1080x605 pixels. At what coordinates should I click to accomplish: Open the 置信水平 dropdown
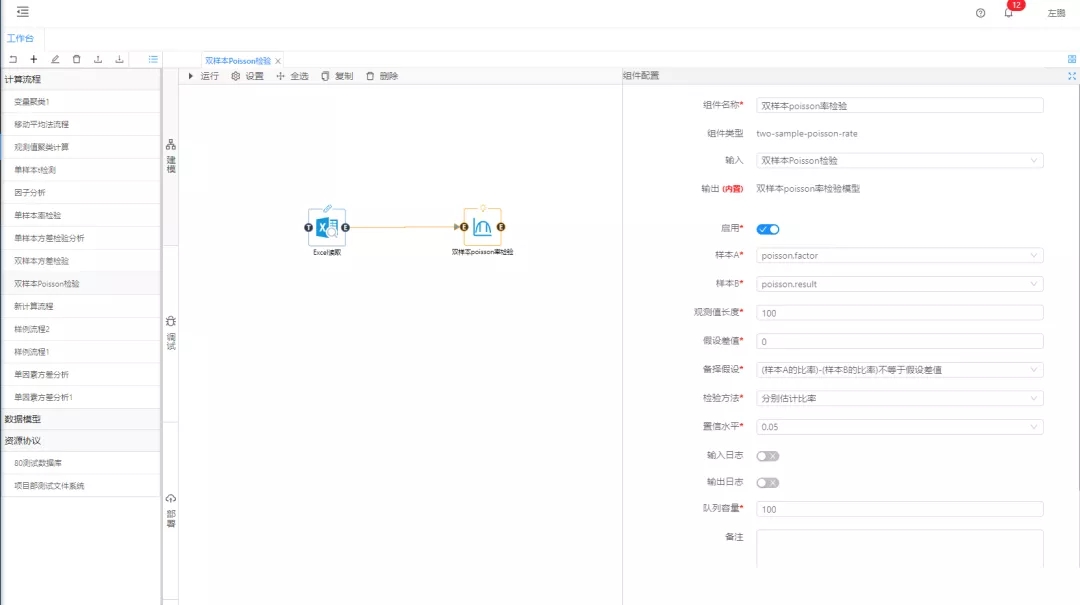(x=899, y=427)
